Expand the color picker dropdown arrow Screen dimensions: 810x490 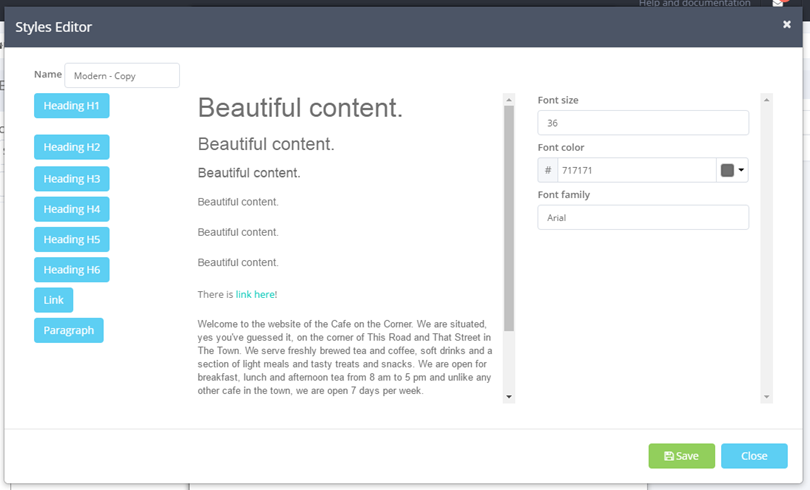741,170
